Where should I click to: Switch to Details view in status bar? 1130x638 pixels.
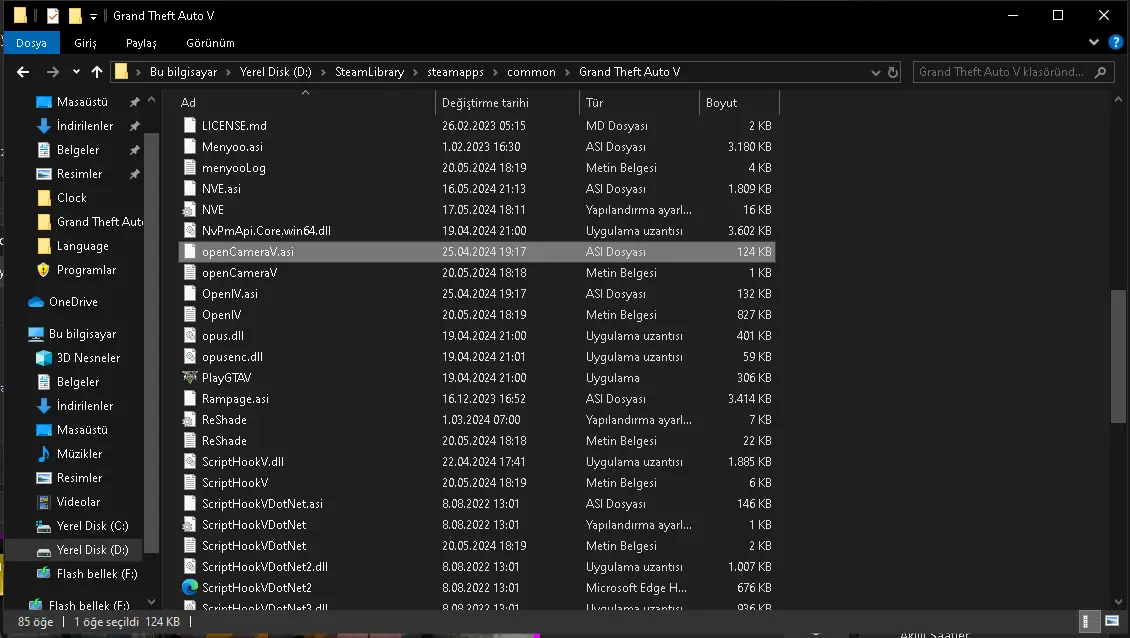(1089, 621)
